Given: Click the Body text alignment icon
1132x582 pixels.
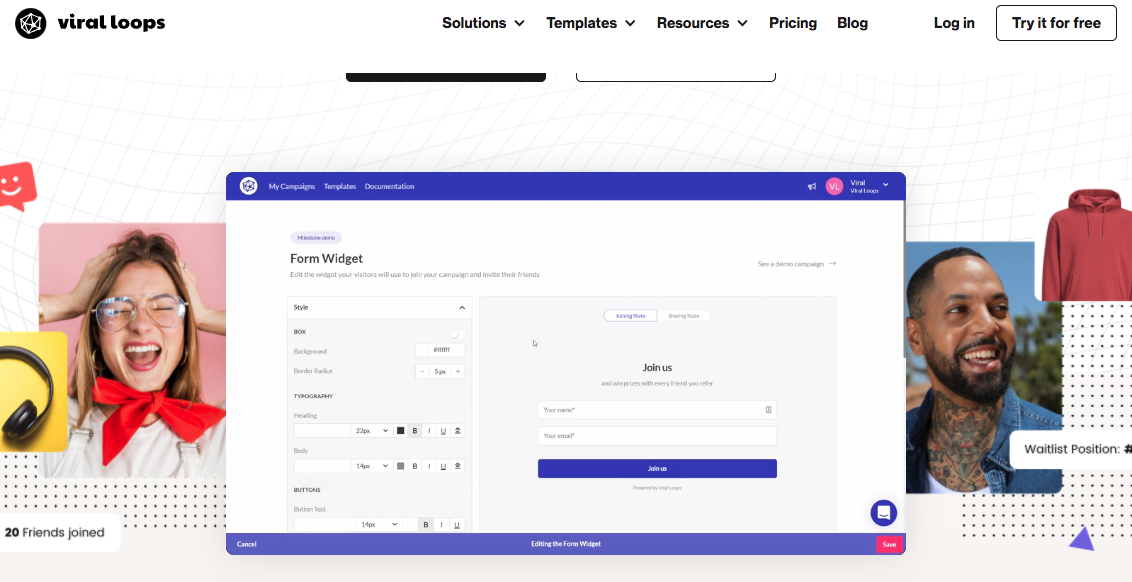Looking at the screenshot, I should [458, 466].
